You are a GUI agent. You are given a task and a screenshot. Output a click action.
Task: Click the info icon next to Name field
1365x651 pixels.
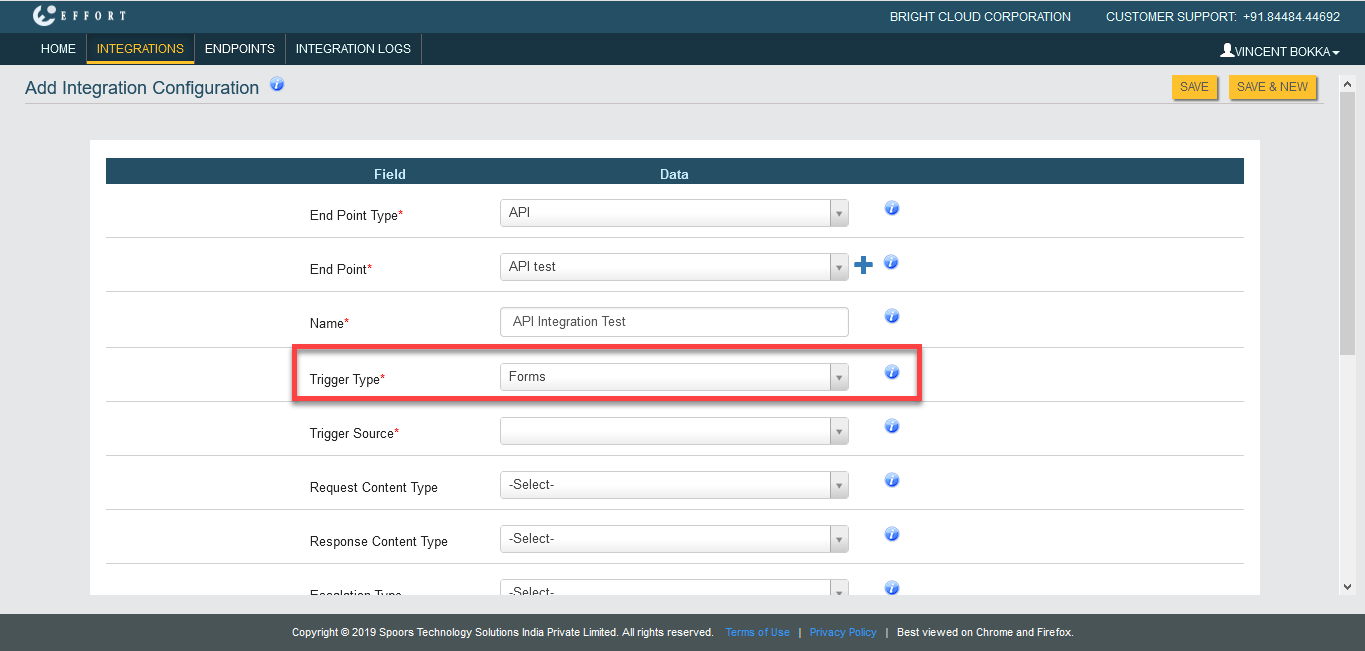pos(892,317)
